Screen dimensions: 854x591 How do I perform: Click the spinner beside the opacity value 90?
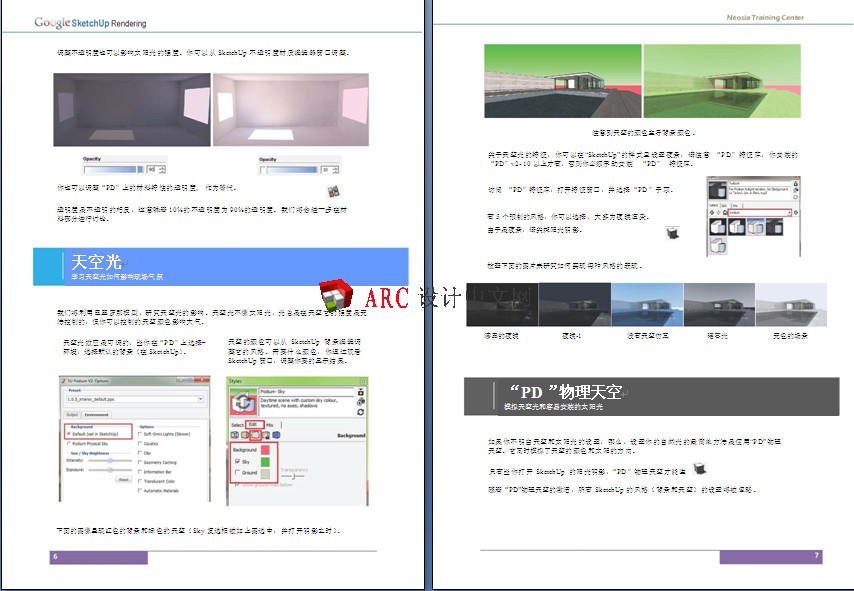coord(162,169)
